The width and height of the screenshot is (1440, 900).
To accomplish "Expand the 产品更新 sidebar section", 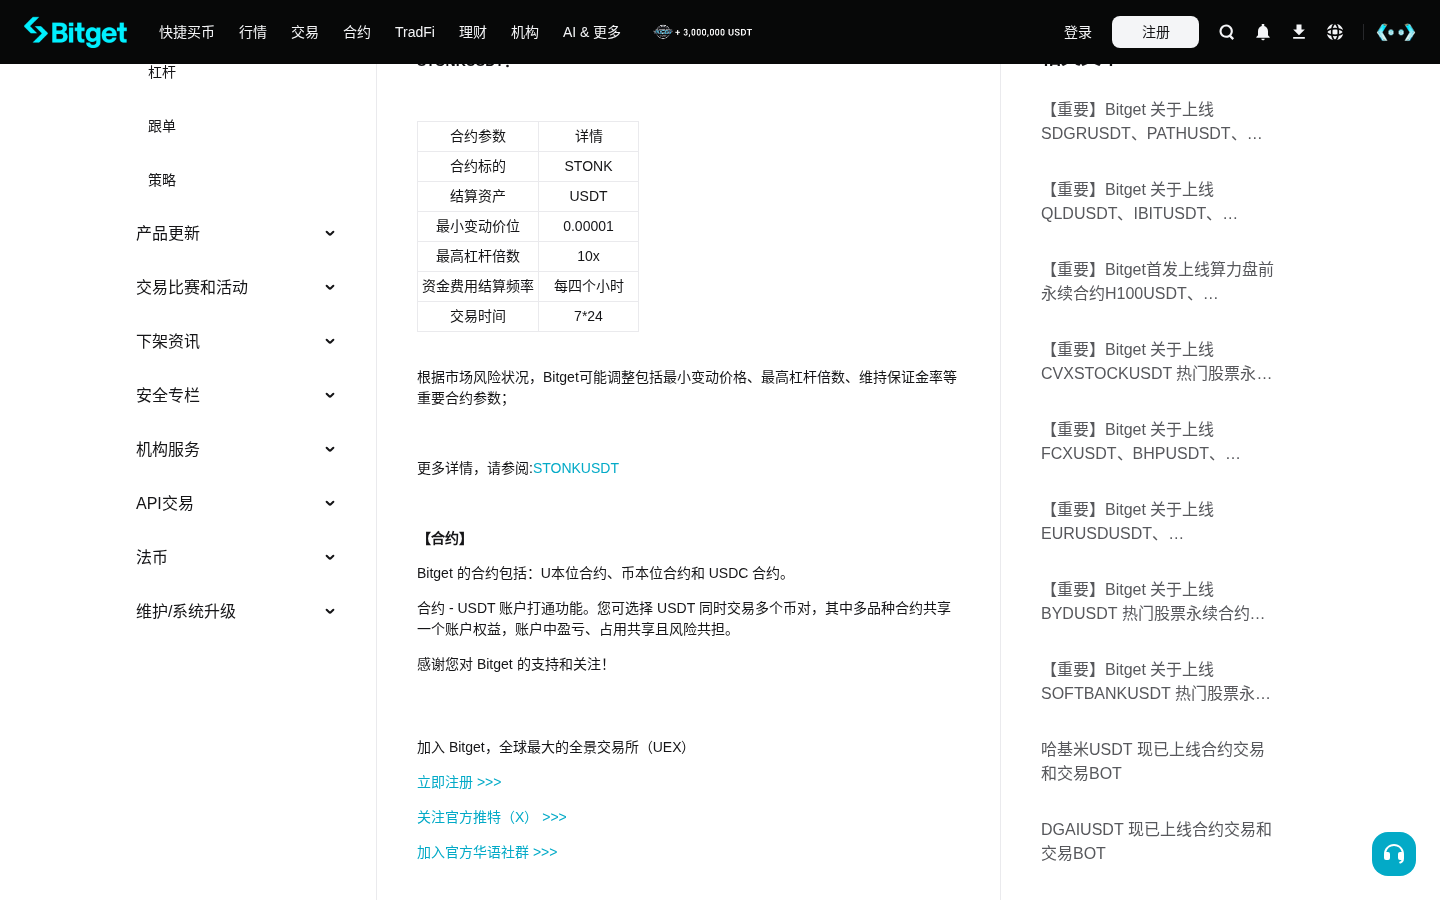I will pyautogui.click(x=236, y=233).
